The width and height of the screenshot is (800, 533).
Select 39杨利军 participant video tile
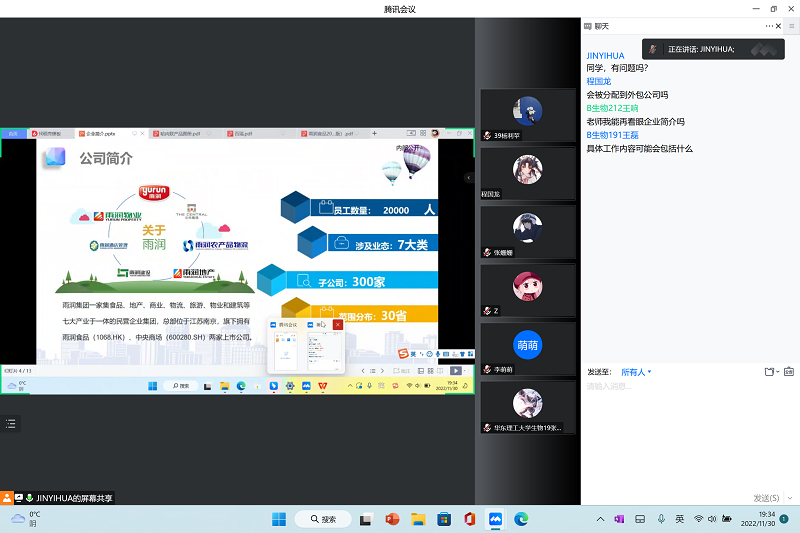coord(528,115)
